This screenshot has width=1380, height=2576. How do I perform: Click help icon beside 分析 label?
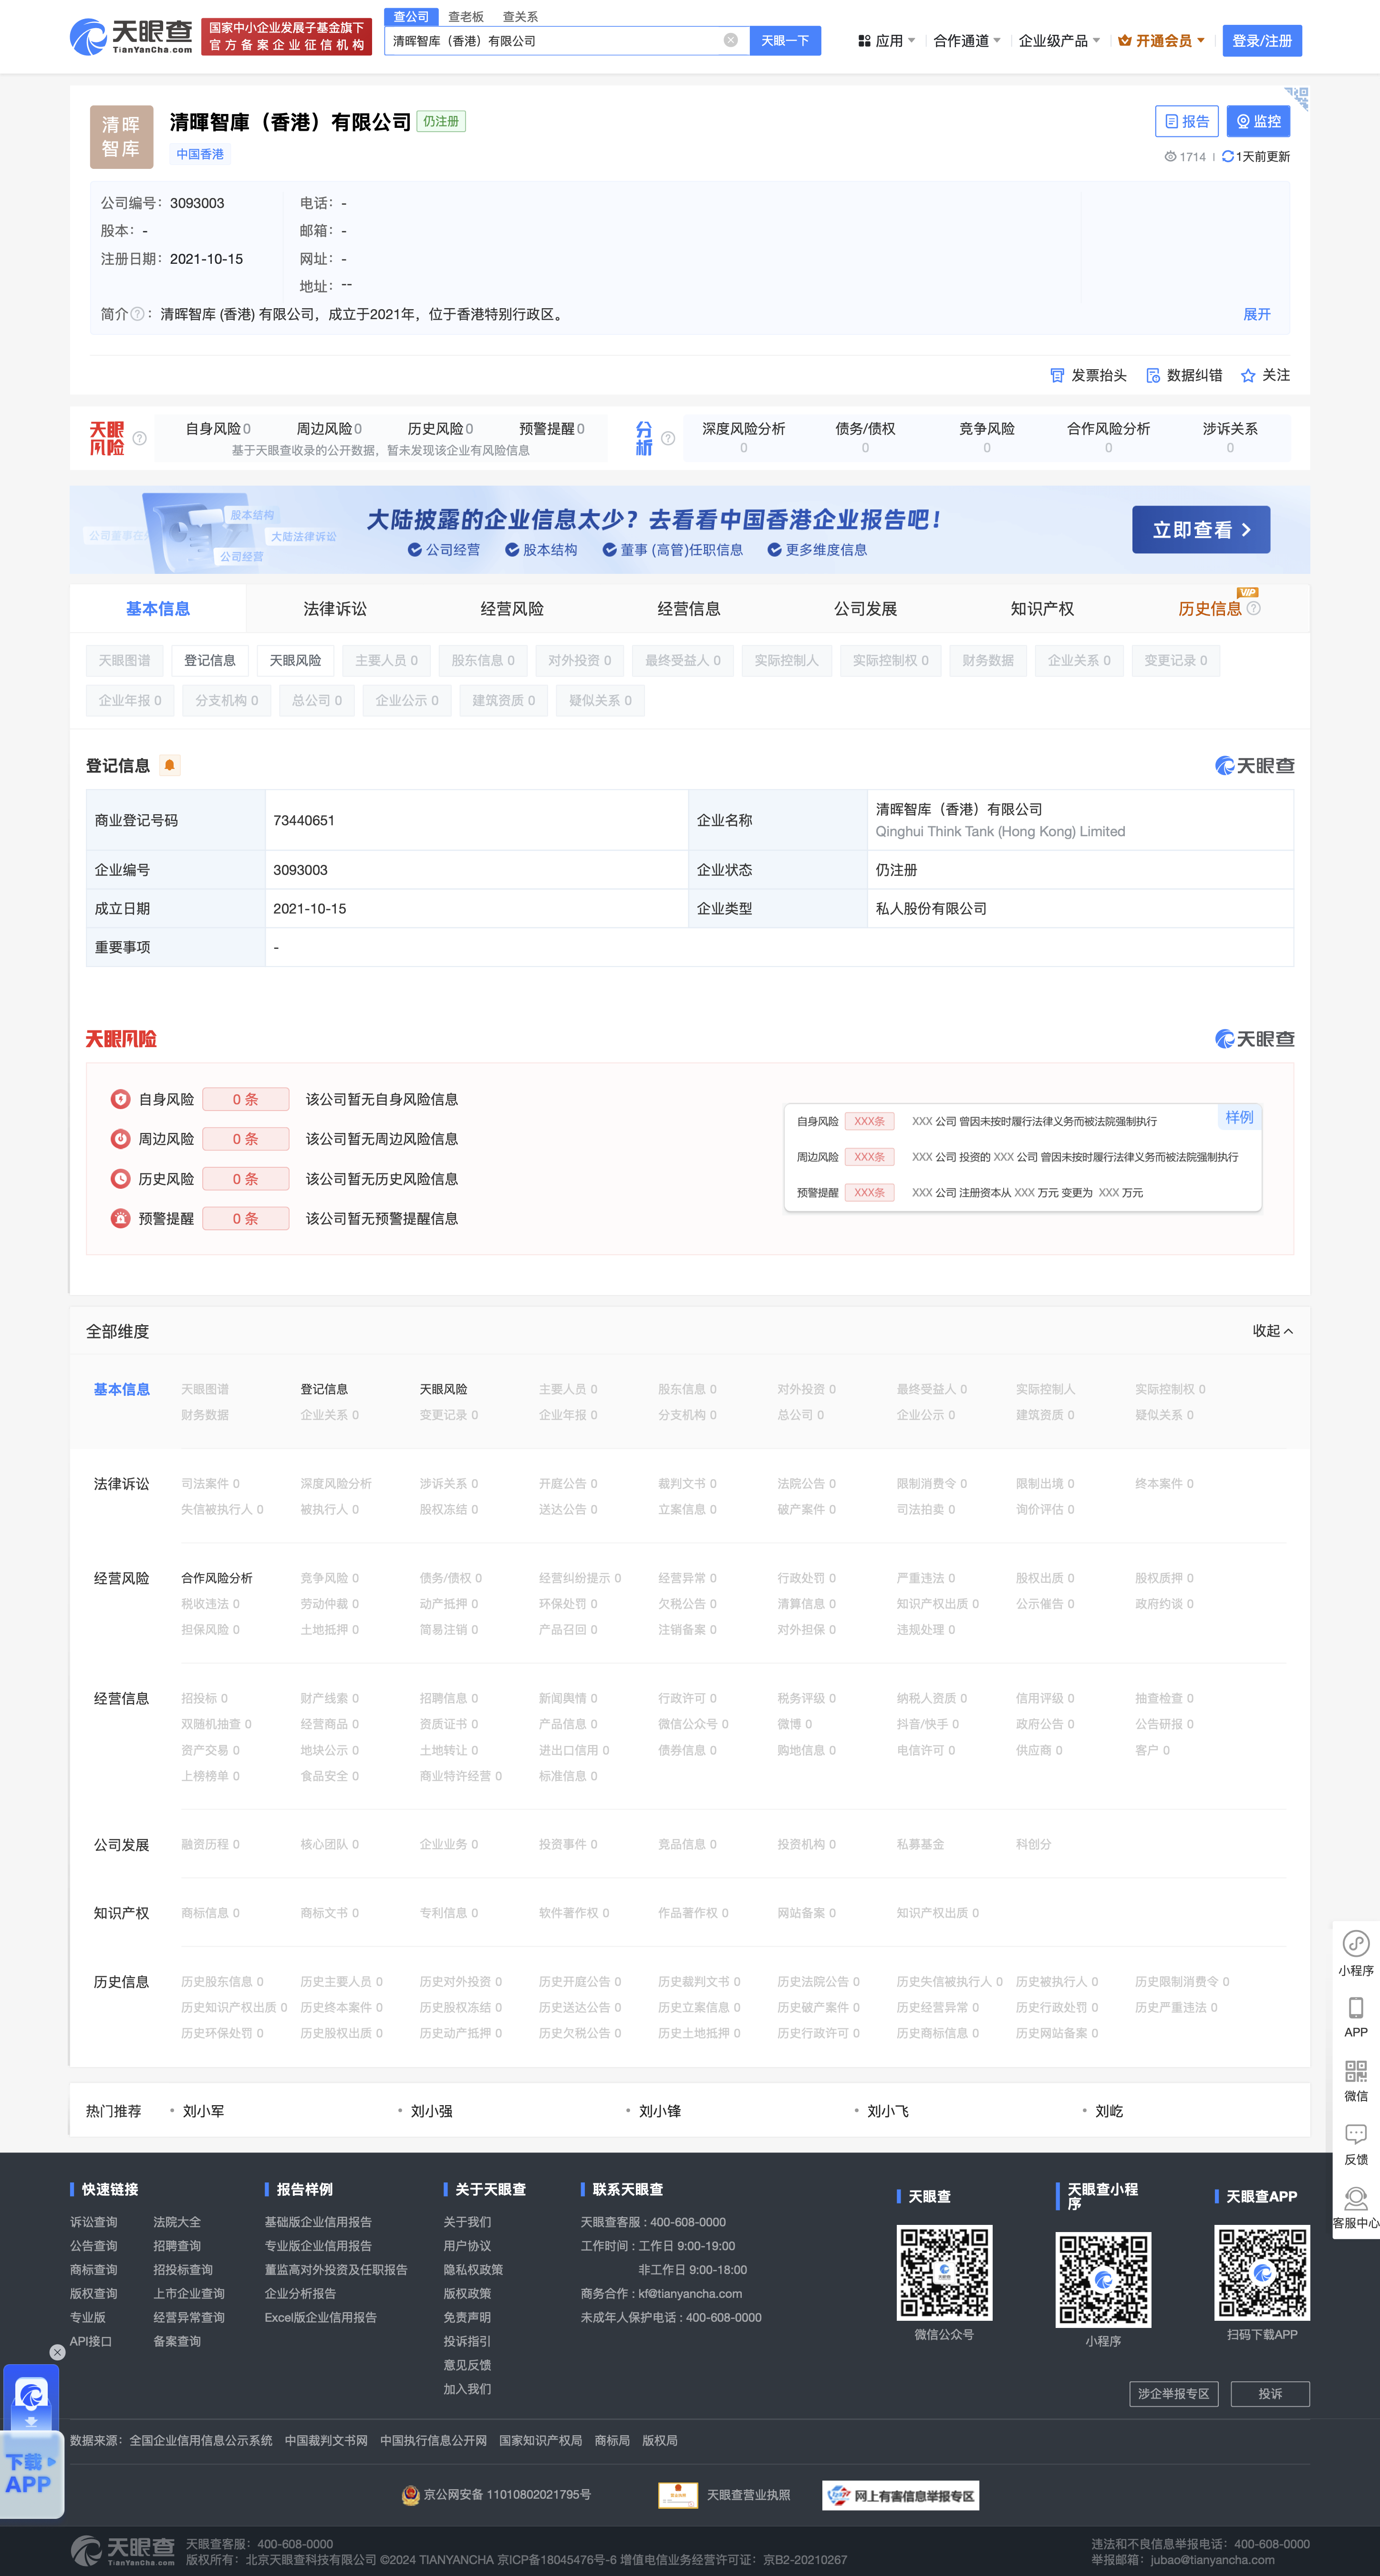[x=668, y=438]
